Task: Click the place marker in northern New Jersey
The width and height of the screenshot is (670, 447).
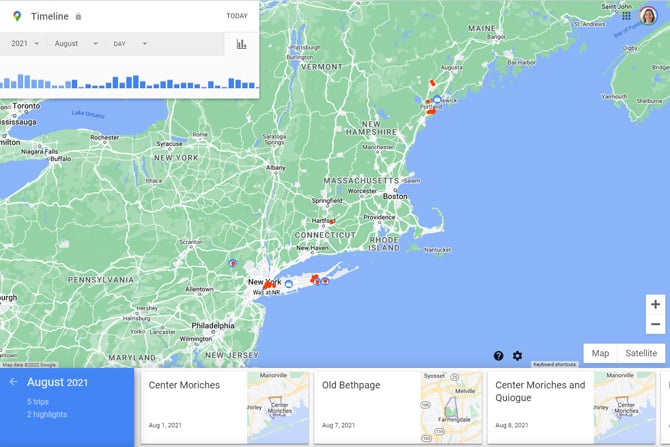Action: tap(232, 263)
